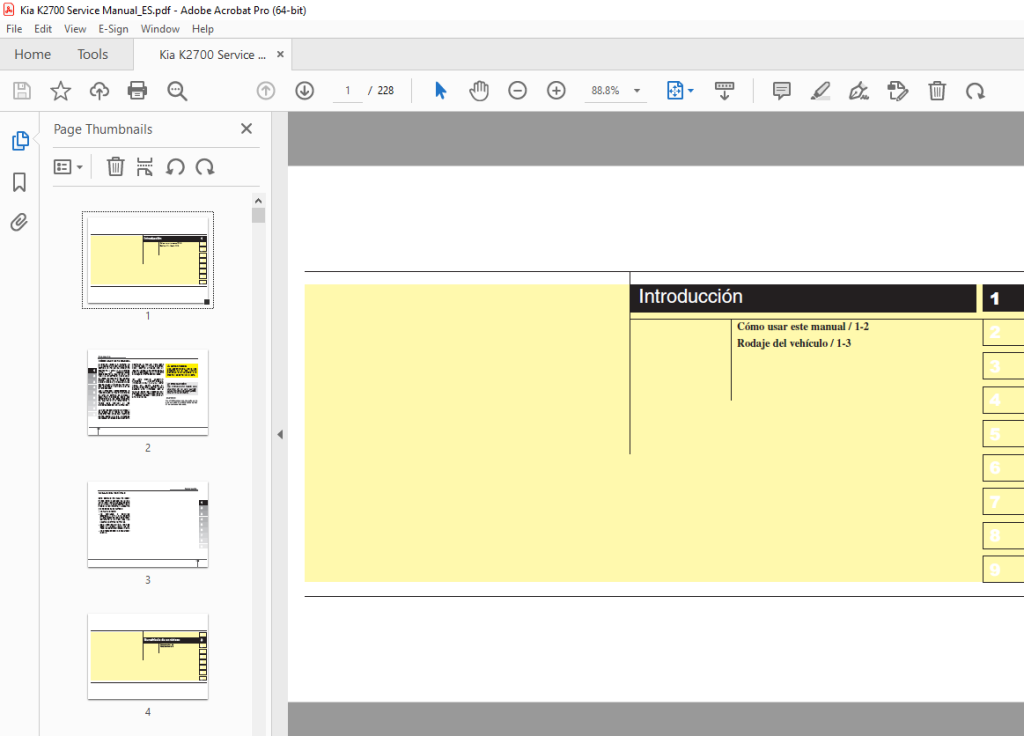This screenshot has width=1024, height=736.
Task: Open the Bookmarks panel
Action: tap(20, 182)
